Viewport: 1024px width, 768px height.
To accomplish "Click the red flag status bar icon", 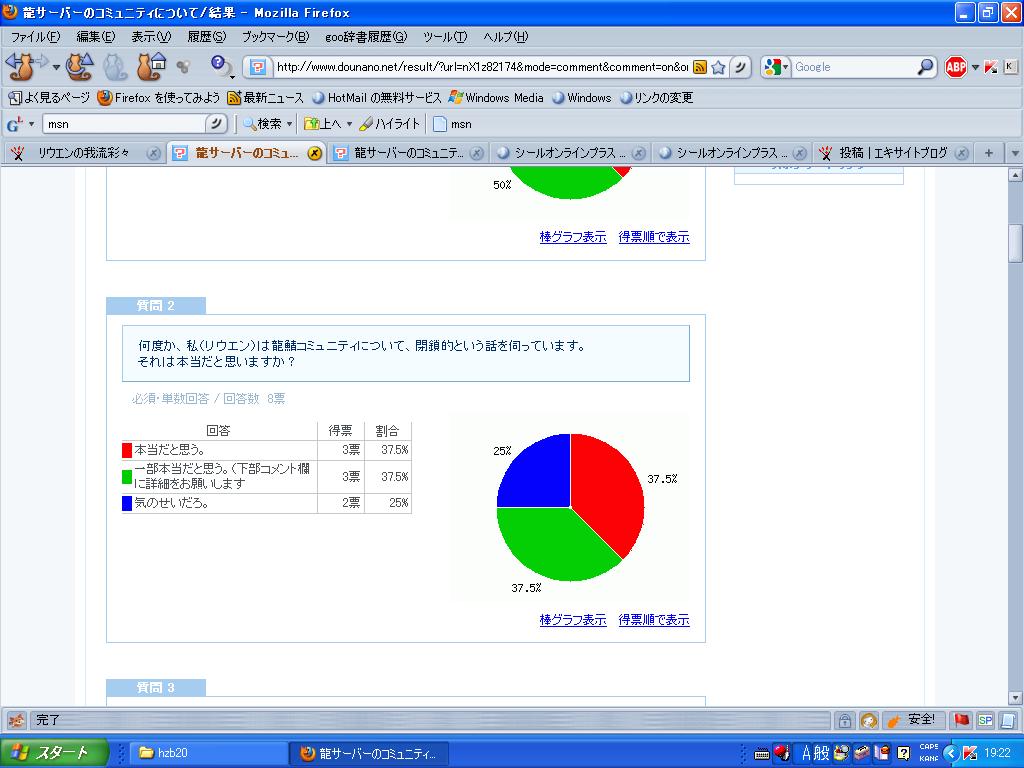I will pyautogui.click(x=961, y=720).
